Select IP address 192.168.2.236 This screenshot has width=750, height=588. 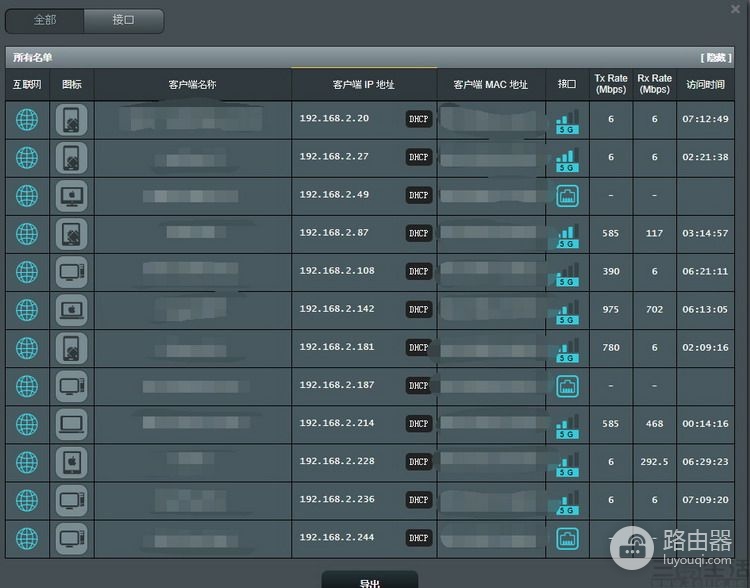coord(337,499)
